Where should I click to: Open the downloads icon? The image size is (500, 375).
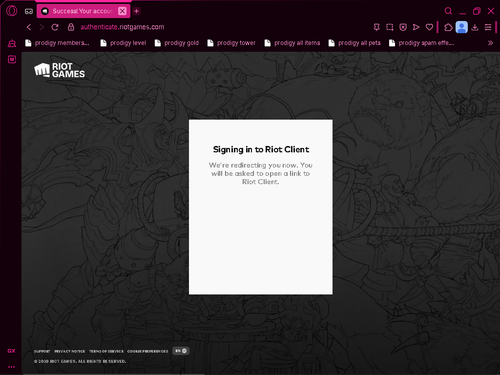475,27
